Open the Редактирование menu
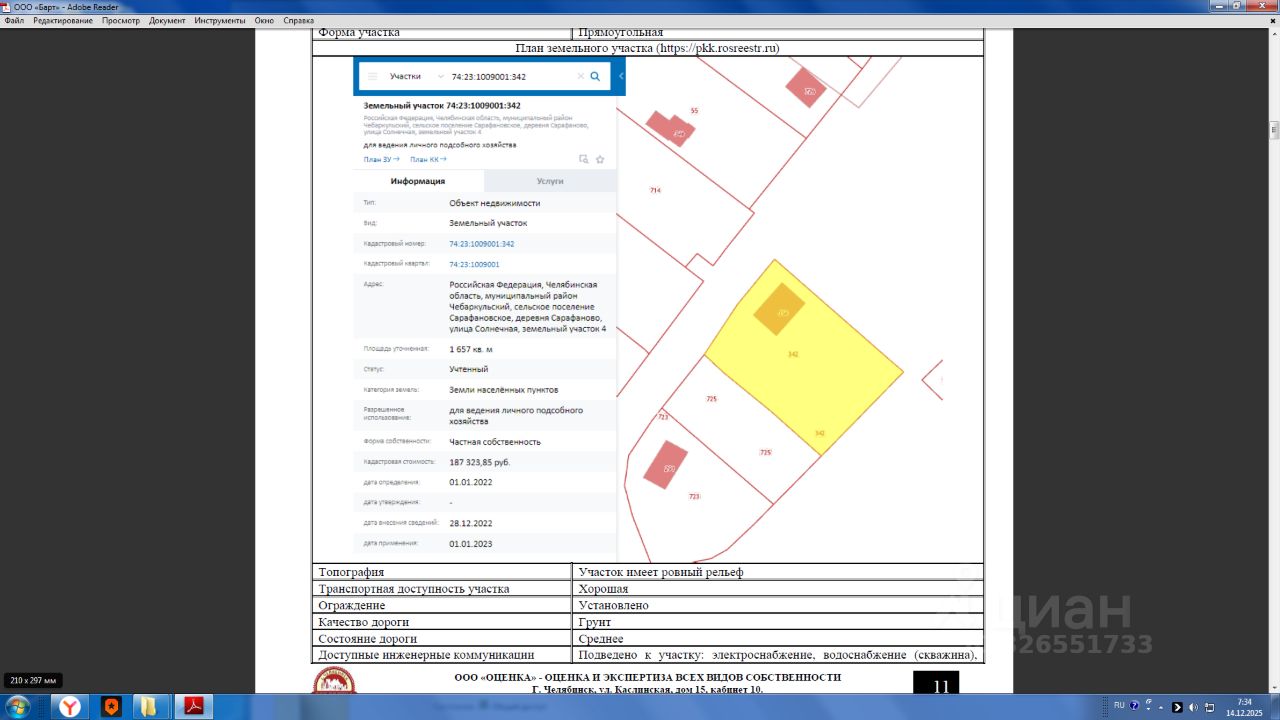Viewport: 1280px width, 720px height. coord(63,20)
